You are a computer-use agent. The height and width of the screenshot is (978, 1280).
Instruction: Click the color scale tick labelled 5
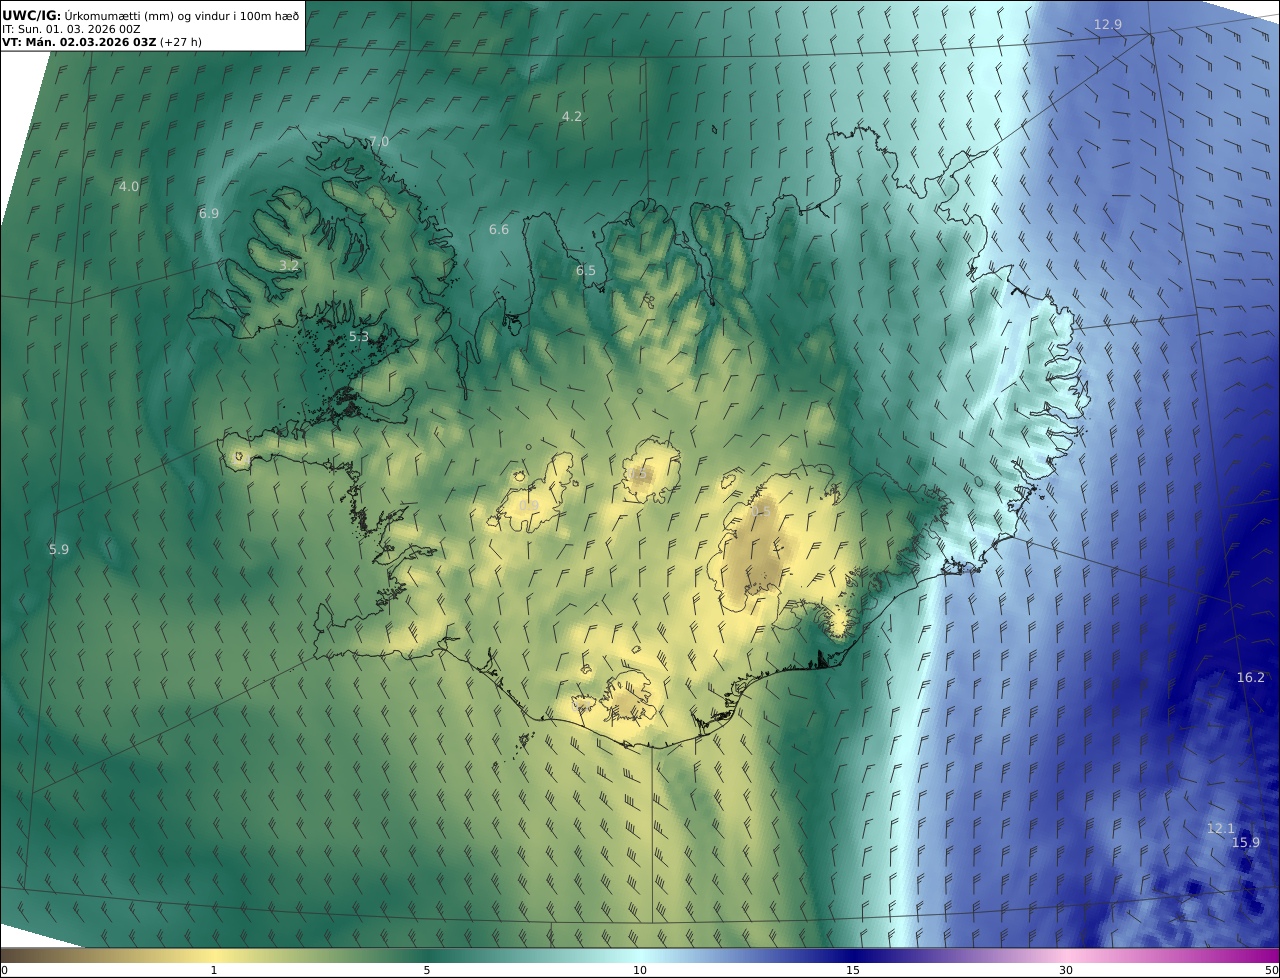pyautogui.click(x=427, y=970)
